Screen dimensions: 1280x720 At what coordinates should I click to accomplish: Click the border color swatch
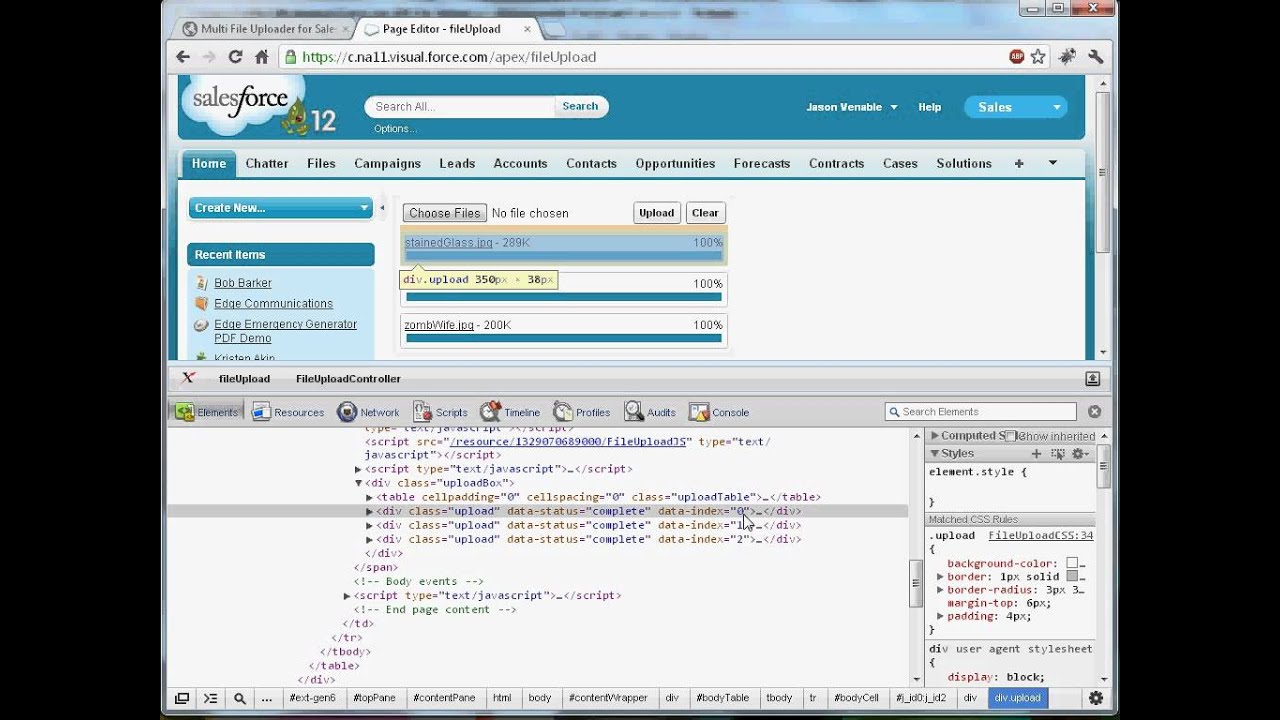(1072, 577)
